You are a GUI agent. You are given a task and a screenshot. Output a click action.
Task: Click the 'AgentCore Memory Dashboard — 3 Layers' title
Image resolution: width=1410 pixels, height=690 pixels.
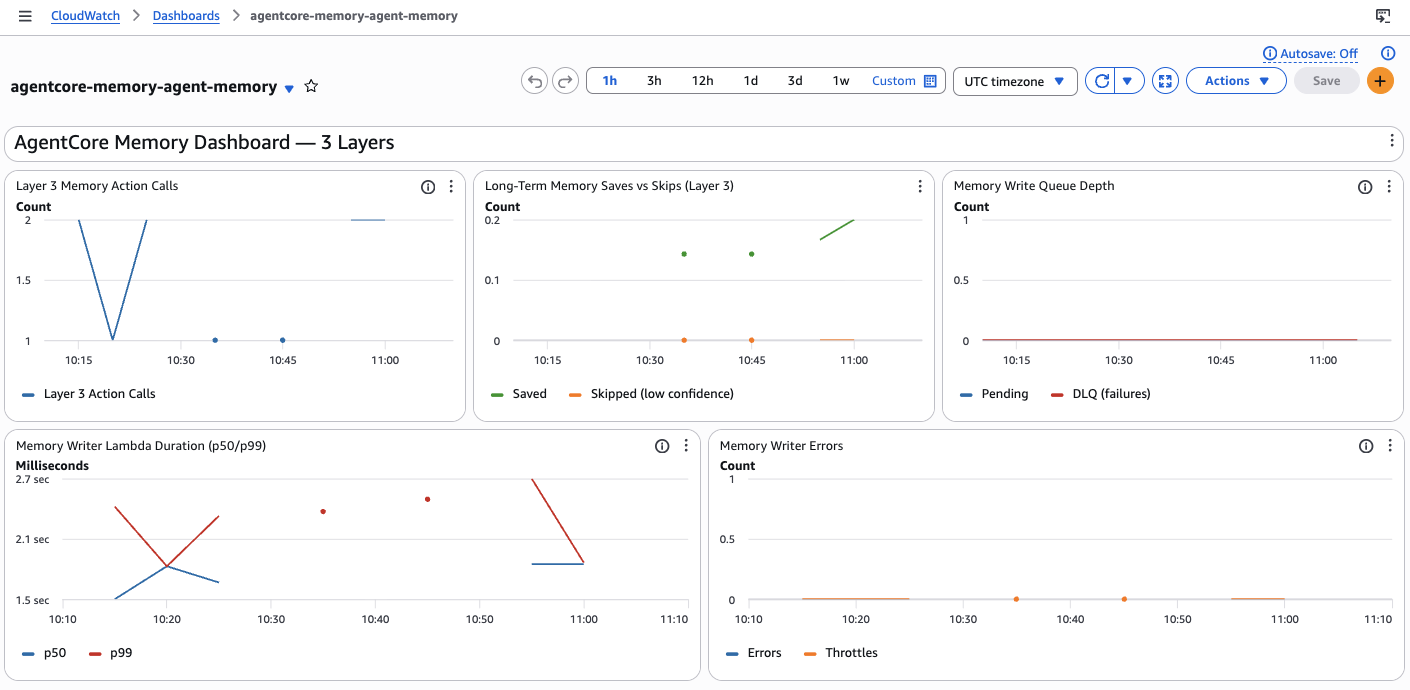(204, 142)
